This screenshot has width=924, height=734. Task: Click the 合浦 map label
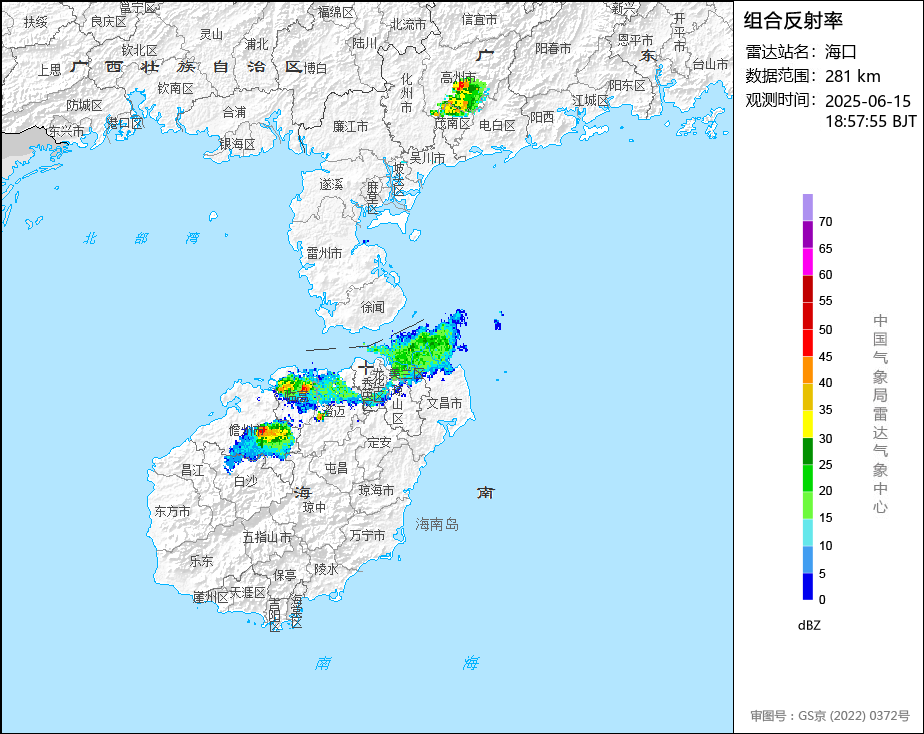pos(235,112)
